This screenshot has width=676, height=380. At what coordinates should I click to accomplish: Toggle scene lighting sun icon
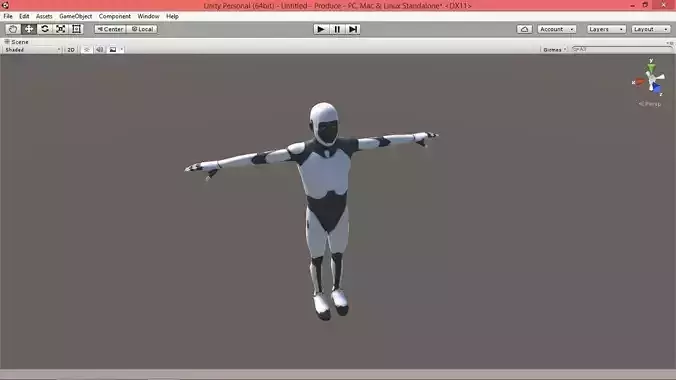pyautogui.click(x=87, y=50)
